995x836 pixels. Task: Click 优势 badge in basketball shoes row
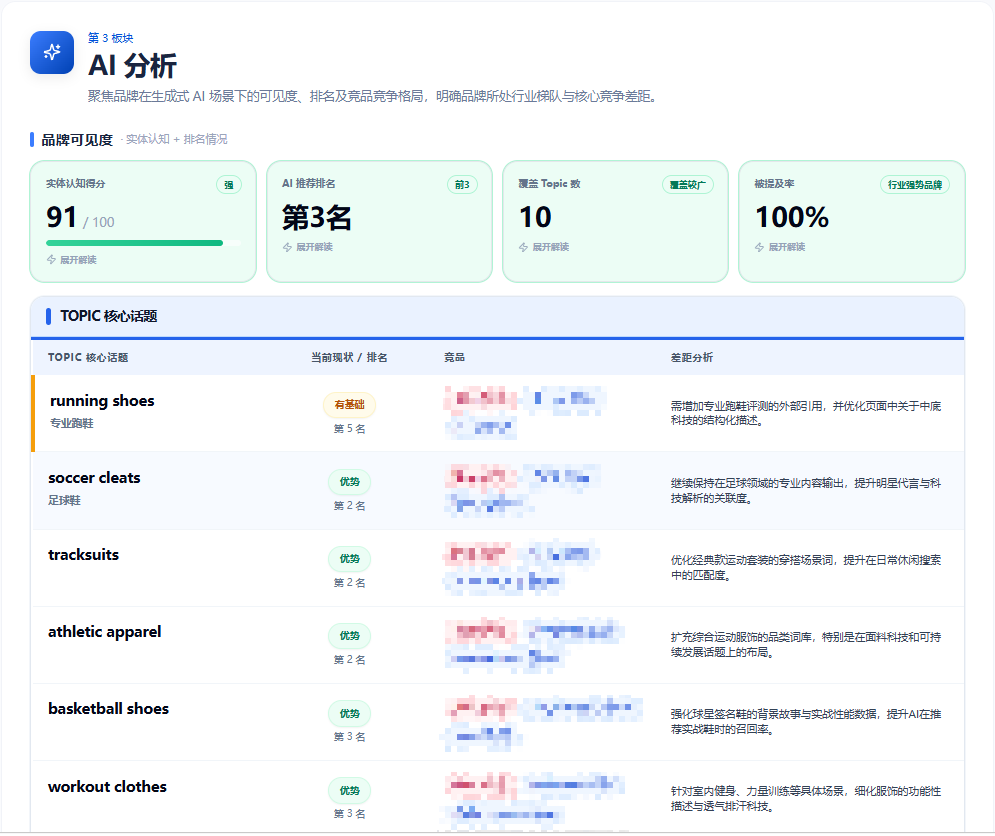pyautogui.click(x=350, y=713)
